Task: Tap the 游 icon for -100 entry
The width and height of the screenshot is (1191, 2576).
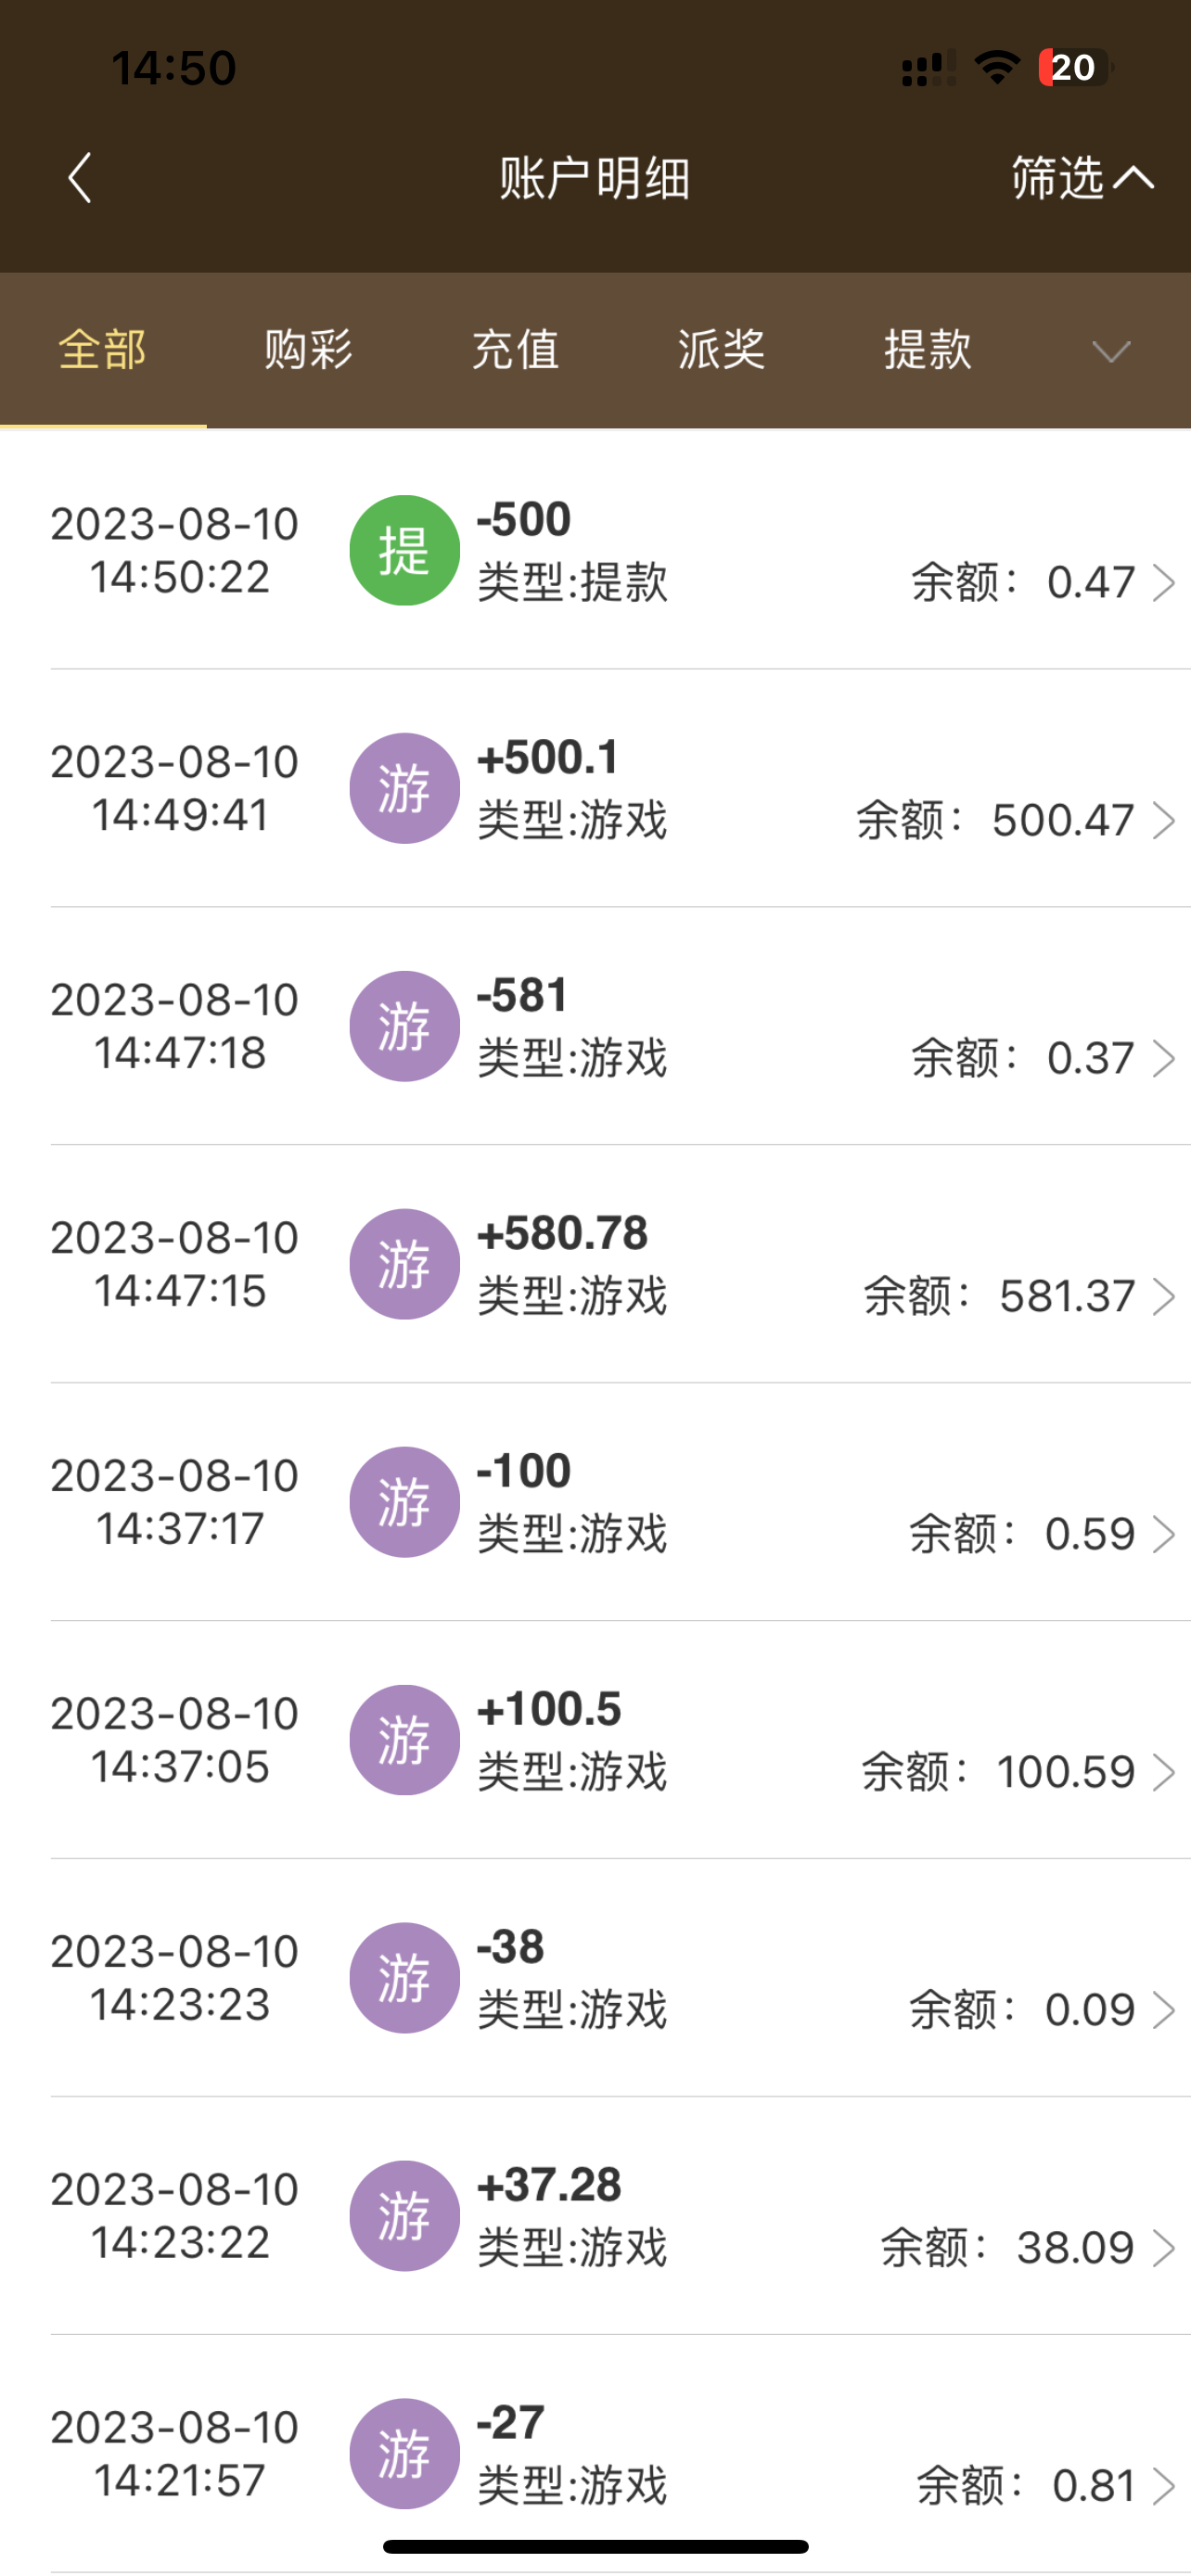Action: (x=404, y=1502)
